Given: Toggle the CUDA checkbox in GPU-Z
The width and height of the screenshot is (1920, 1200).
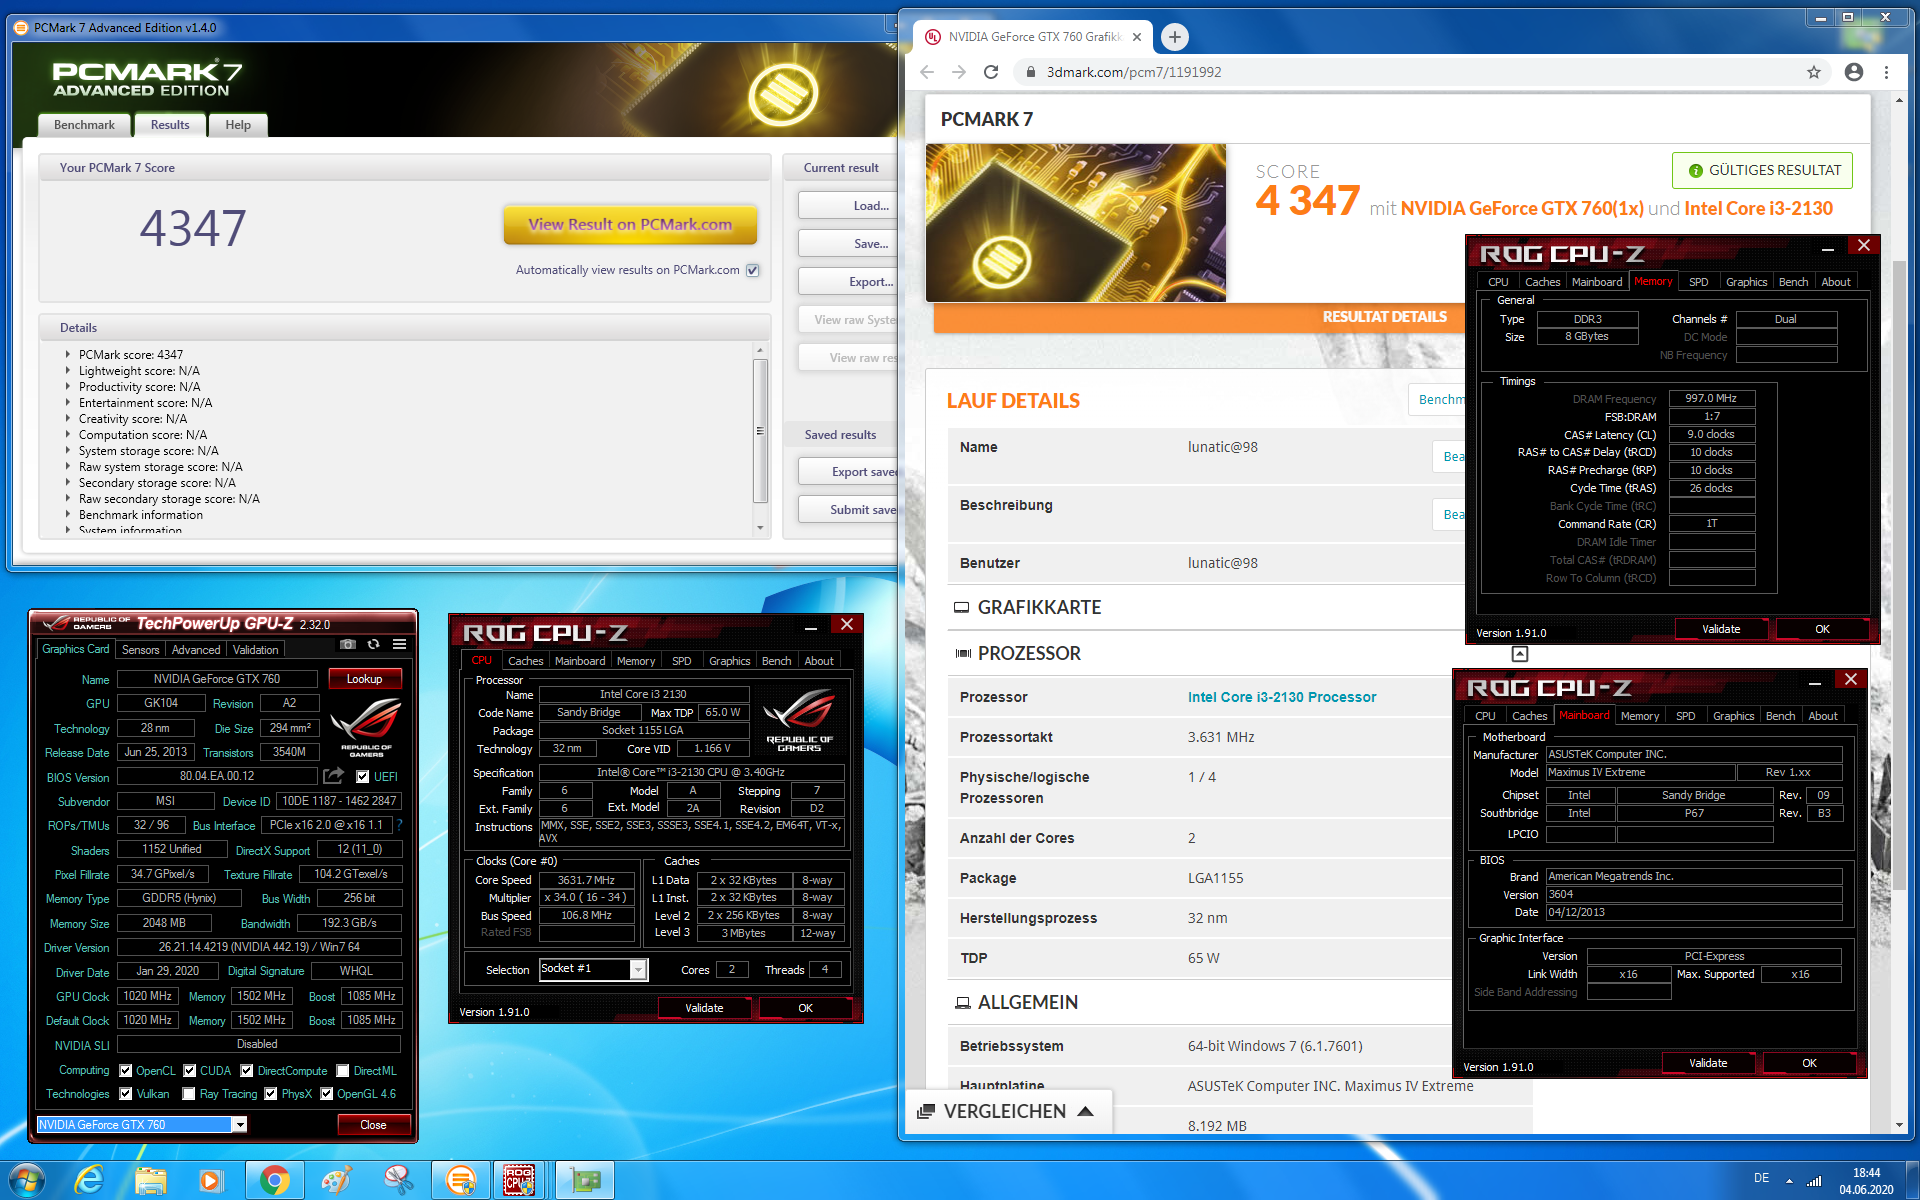Looking at the screenshot, I should pos(190,1070).
